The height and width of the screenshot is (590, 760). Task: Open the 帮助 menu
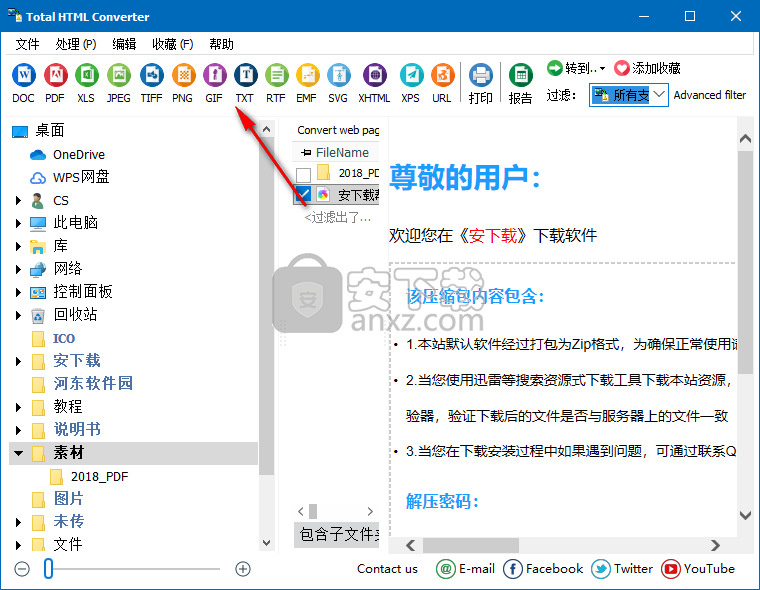pyautogui.click(x=222, y=44)
